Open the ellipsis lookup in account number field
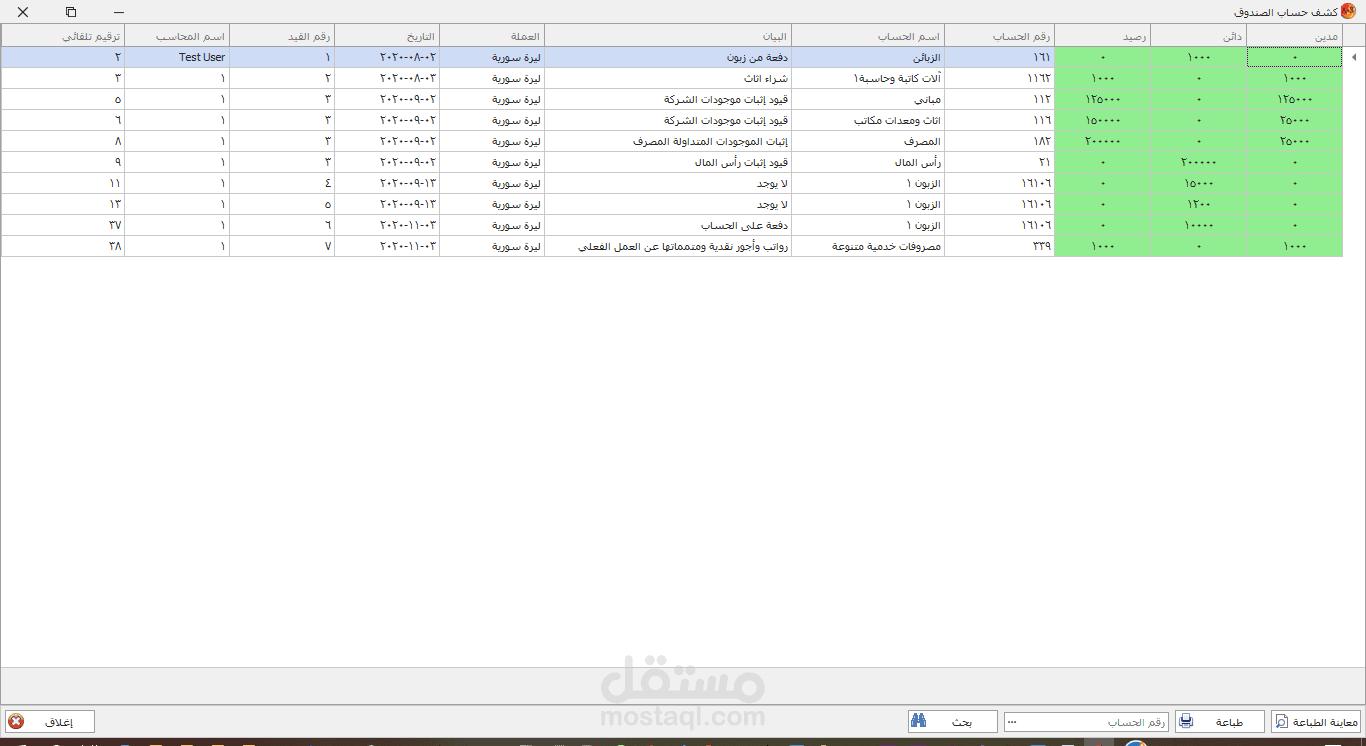The image size is (1366, 746). point(1013,722)
